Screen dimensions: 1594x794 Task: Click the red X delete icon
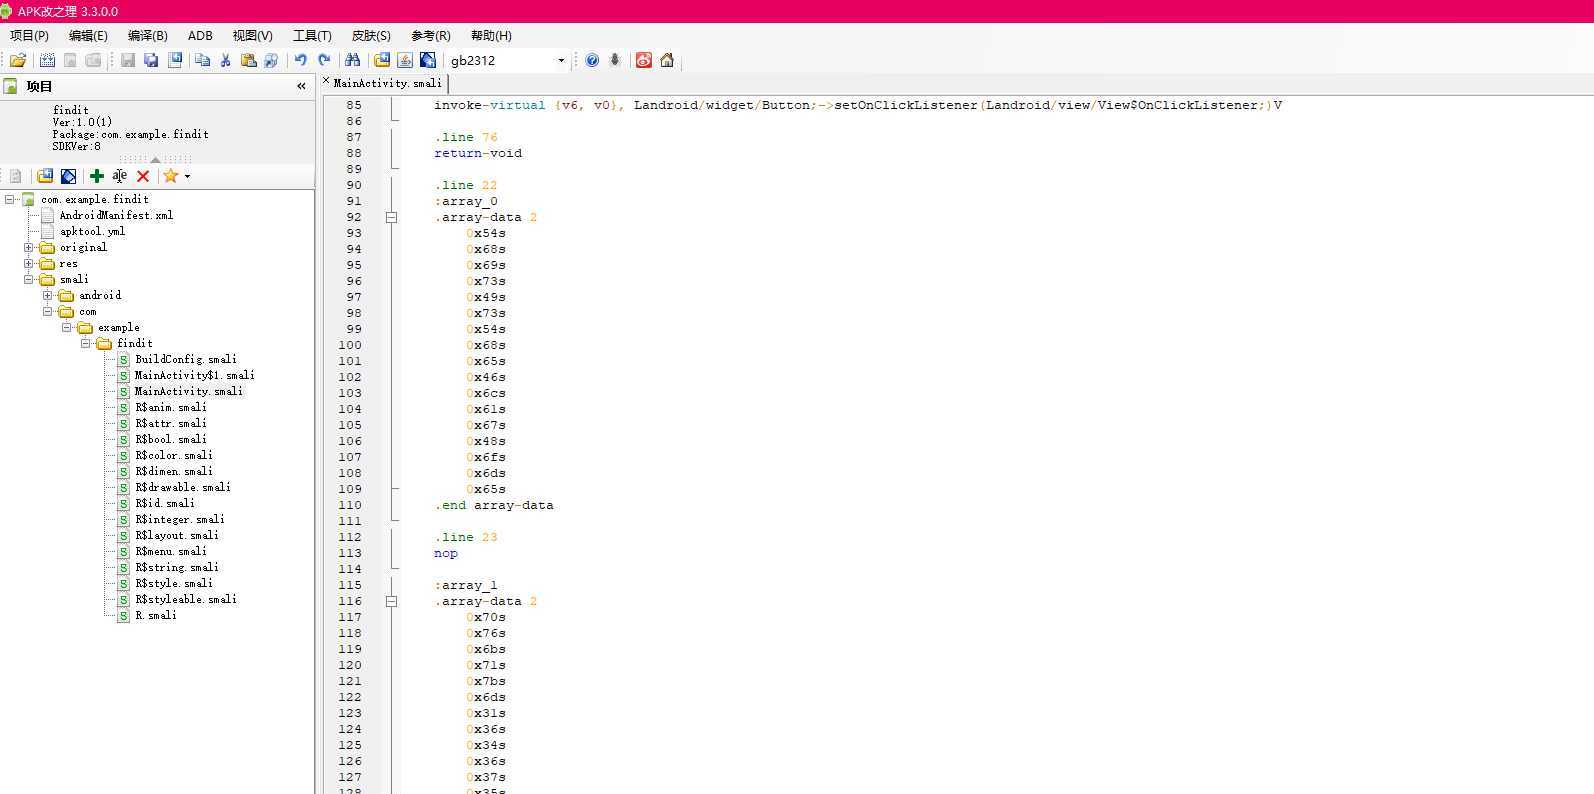point(143,176)
